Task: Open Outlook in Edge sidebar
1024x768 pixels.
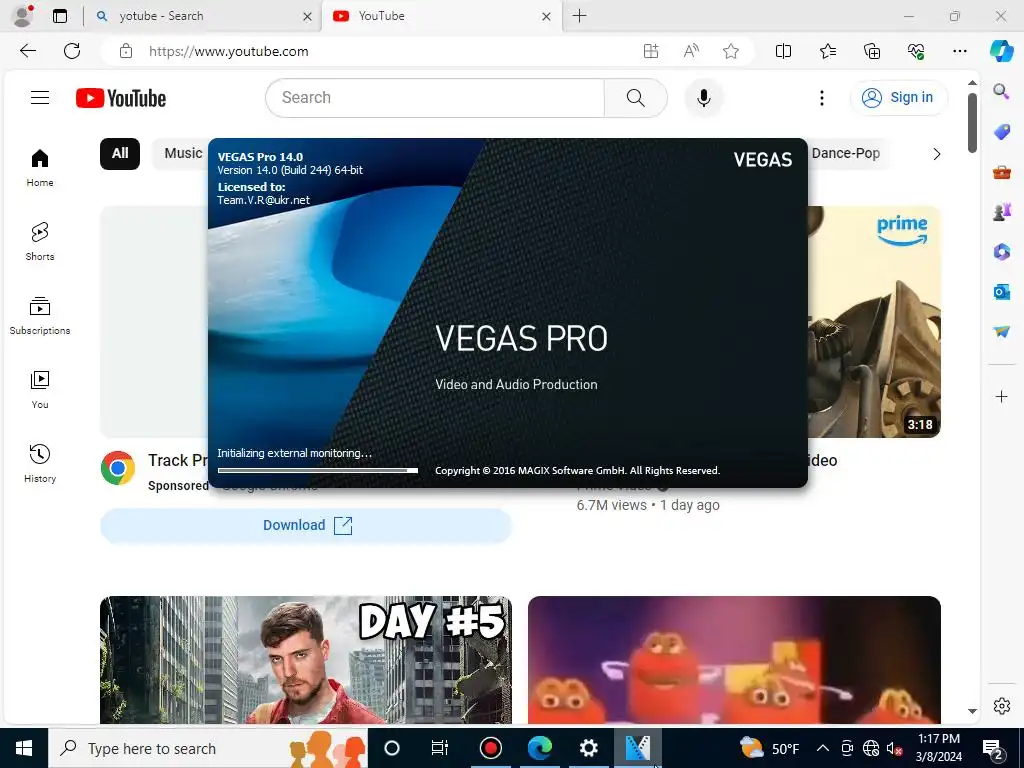Action: pyautogui.click(x=1001, y=291)
